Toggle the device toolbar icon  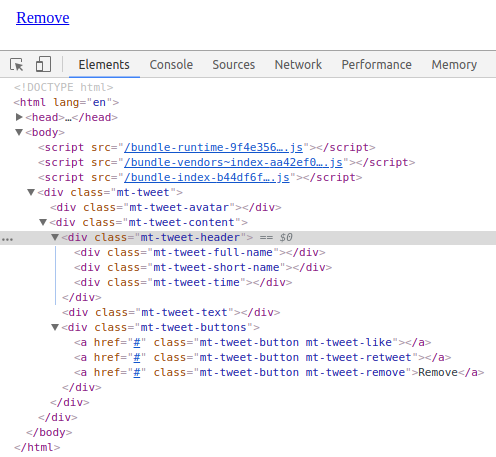pos(43,64)
